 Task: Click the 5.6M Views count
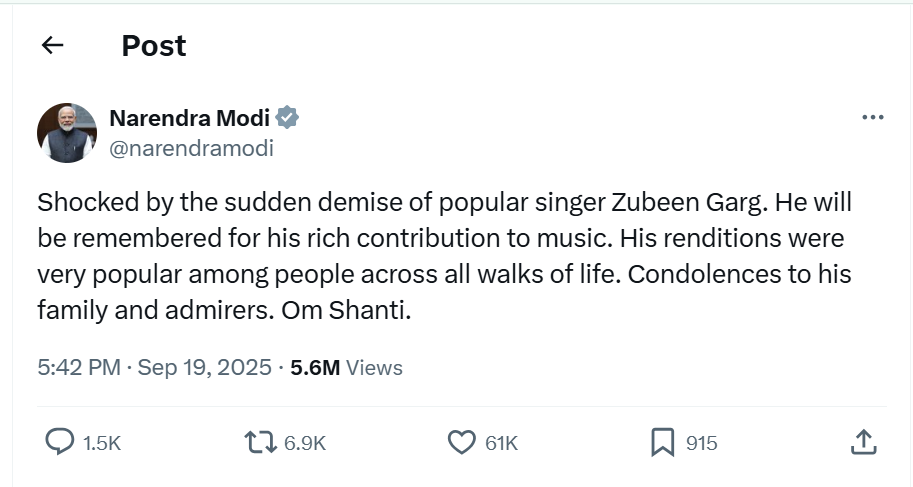click(x=346, y=368)
